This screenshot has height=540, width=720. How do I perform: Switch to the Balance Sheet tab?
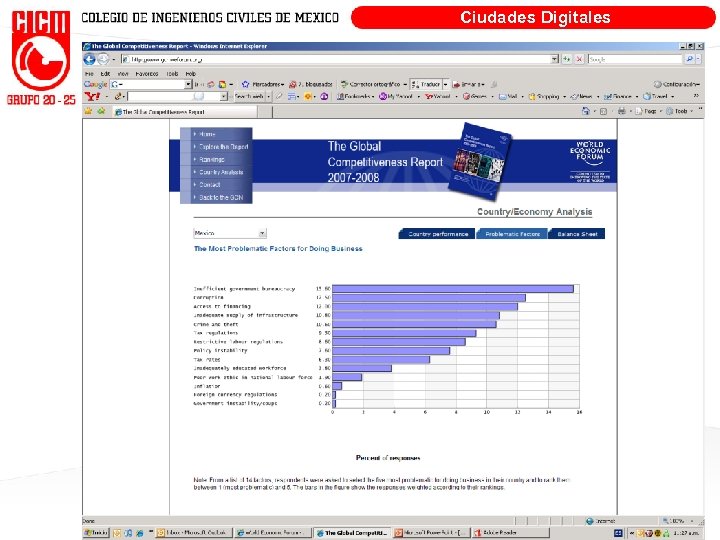coord(577,234)
